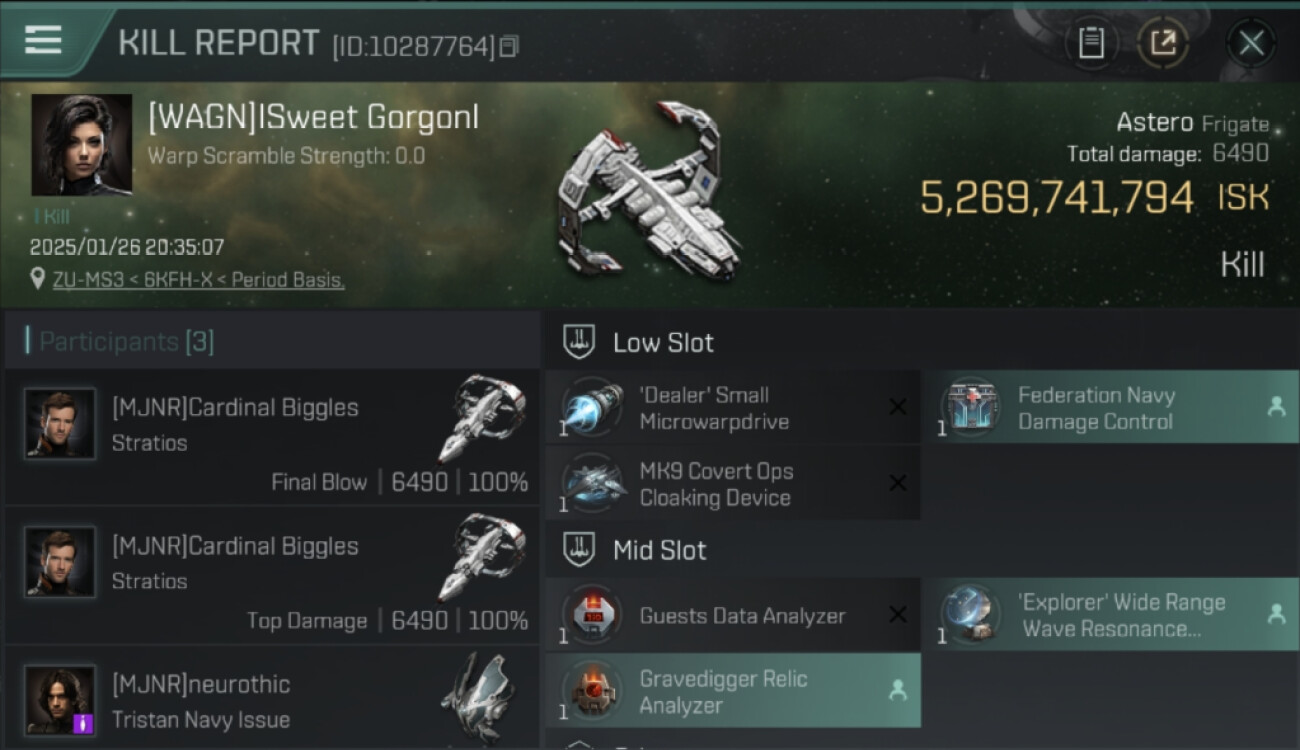This screenshot has height=750, width=1300.
Task: Click the 'Dealer' Small Microwarpdrive icon
Action: (x=594, y=408)
